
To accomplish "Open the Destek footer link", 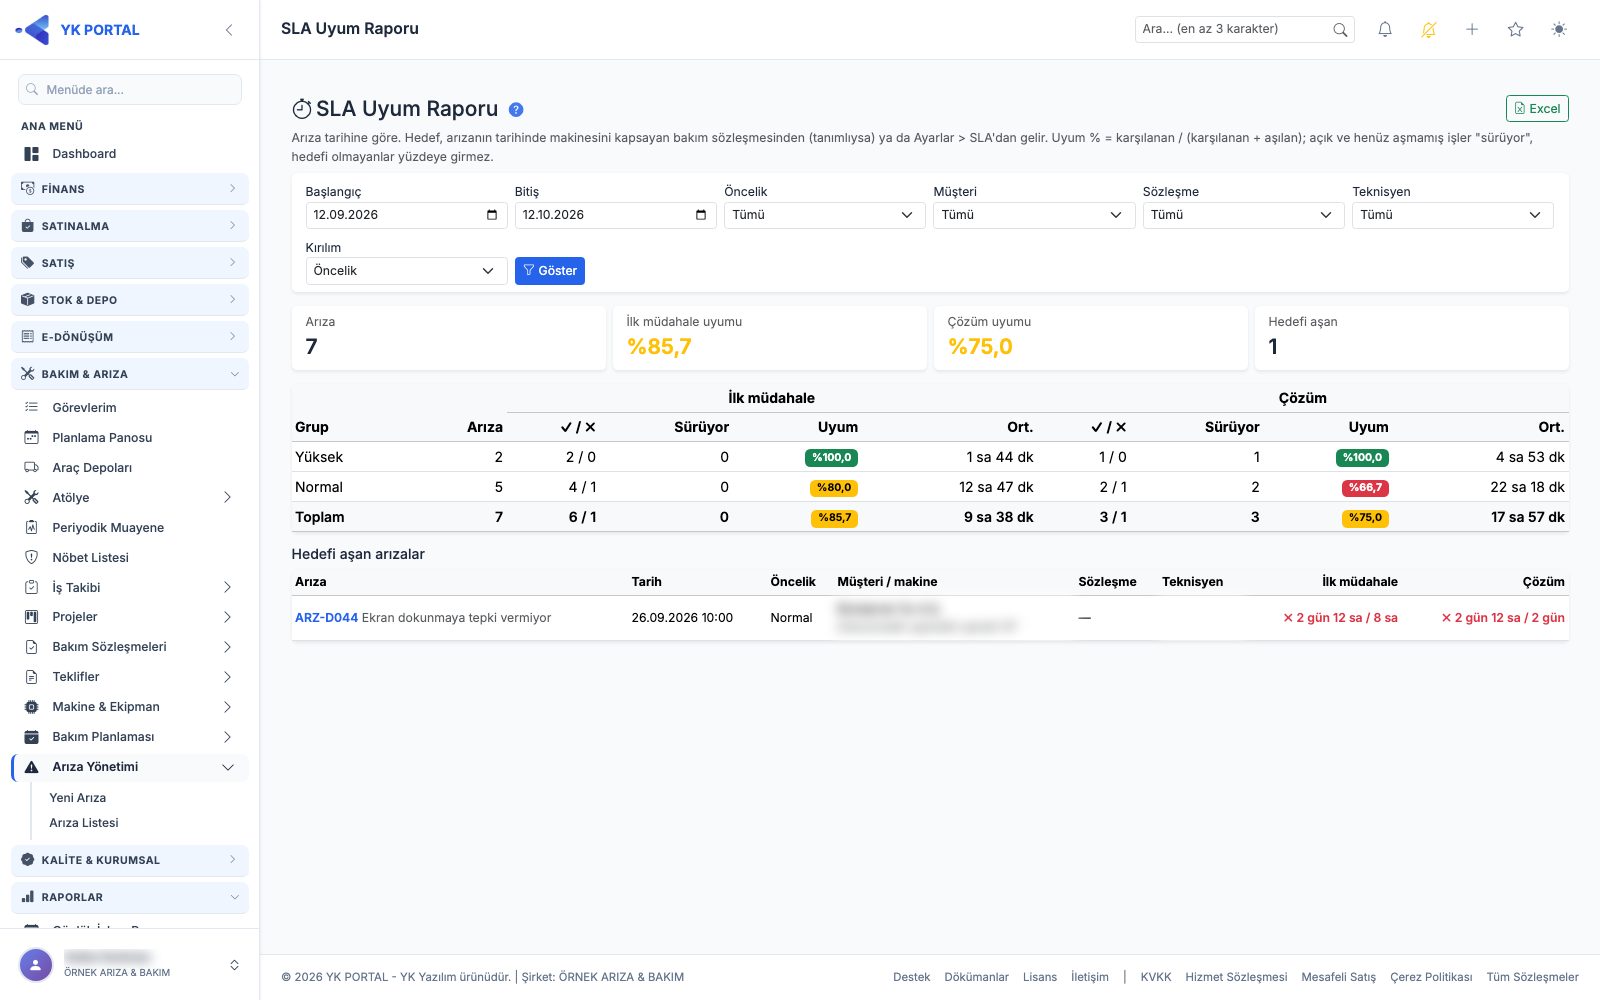I will [911, 977].
